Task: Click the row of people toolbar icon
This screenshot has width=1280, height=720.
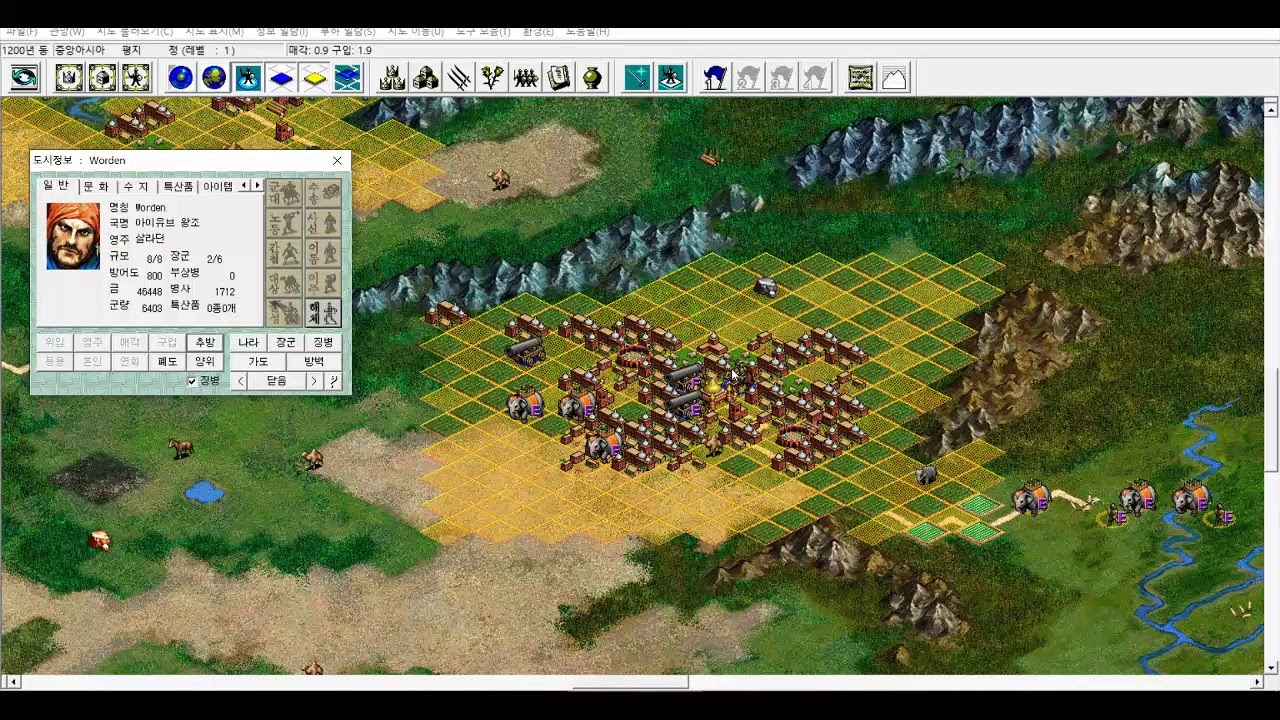Action: pyautogui.click(x=526, y=77)
